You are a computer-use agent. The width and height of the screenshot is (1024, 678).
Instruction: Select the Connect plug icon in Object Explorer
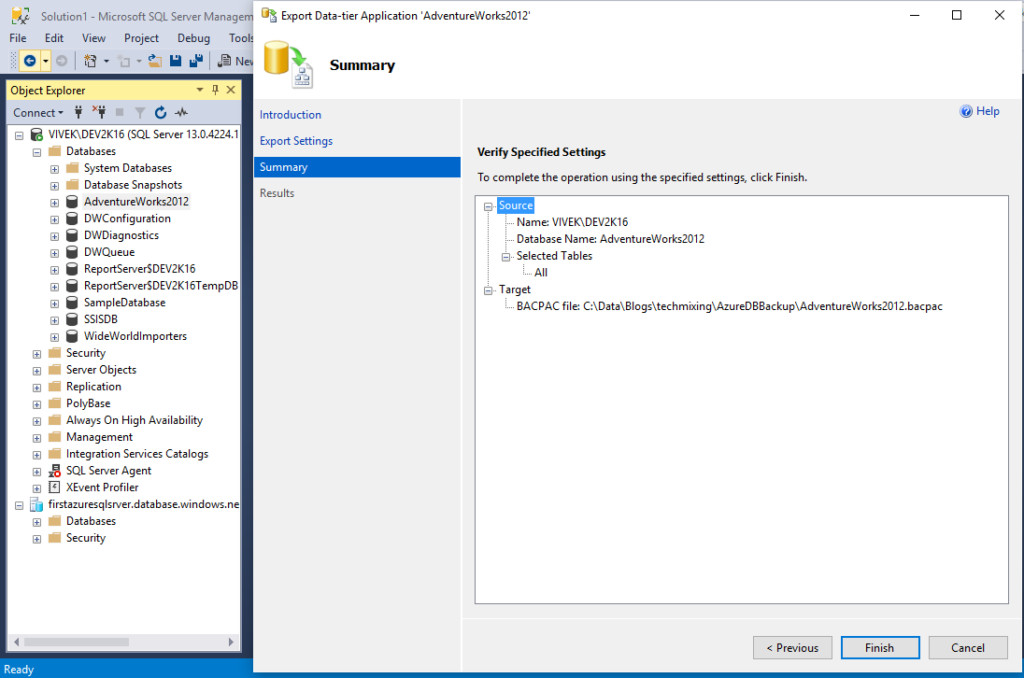pos(78,112)
